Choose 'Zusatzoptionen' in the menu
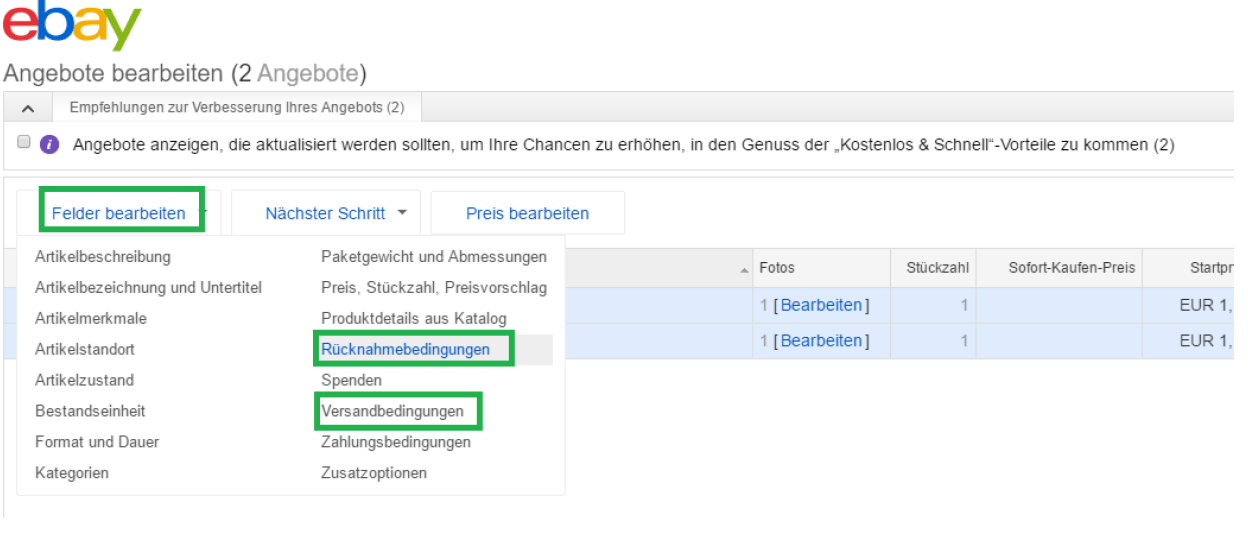The image size is (1251, 555). click(374, 473)
